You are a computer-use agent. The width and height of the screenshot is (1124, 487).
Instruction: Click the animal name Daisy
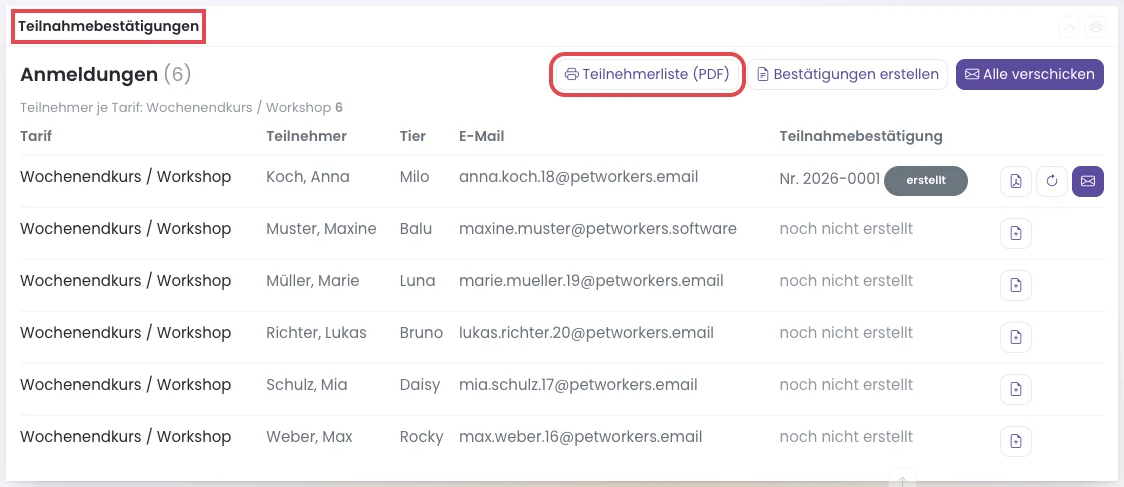point(420,385)
